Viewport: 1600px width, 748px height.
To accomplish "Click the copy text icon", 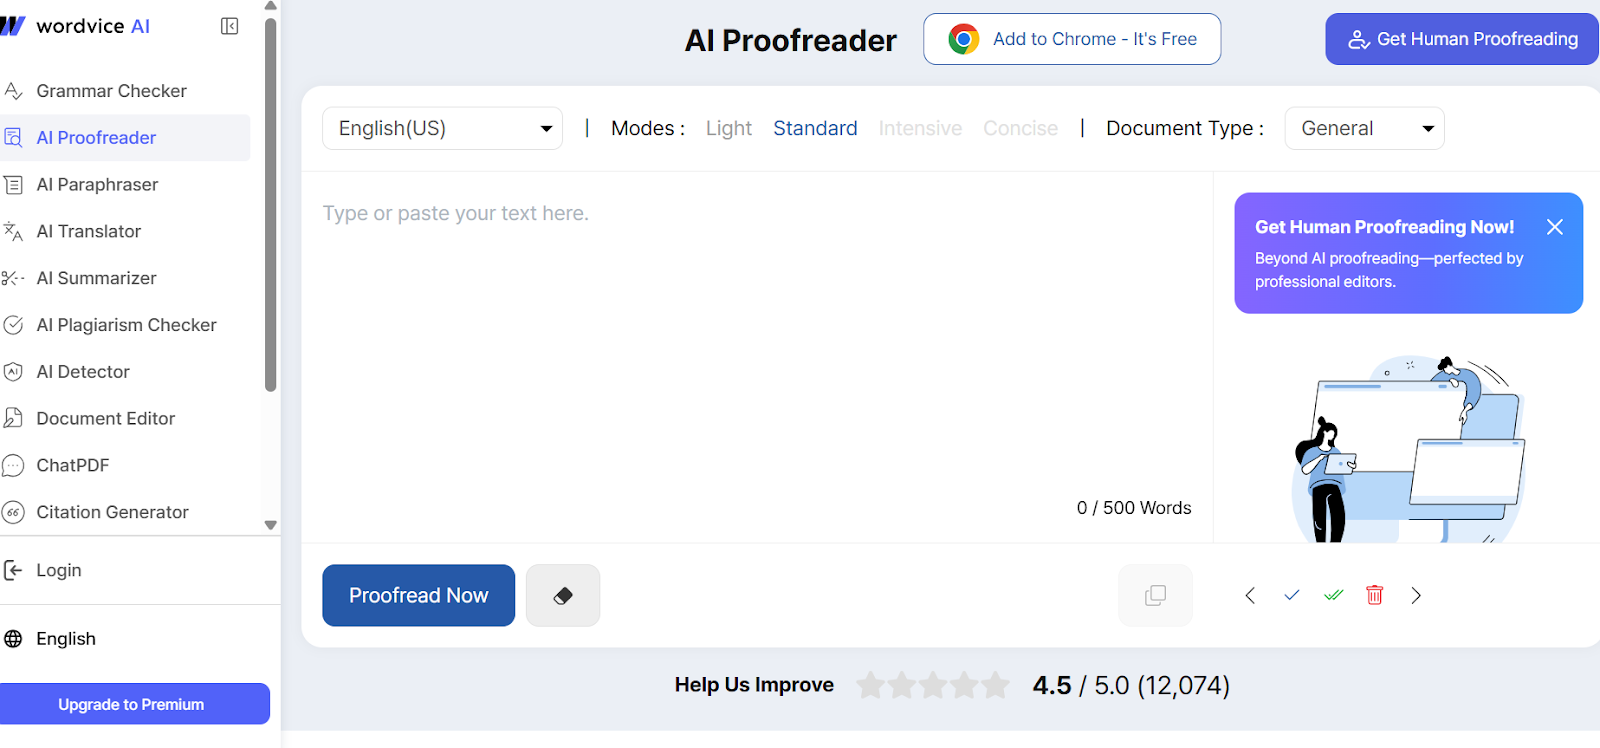I will point(1155,596).
